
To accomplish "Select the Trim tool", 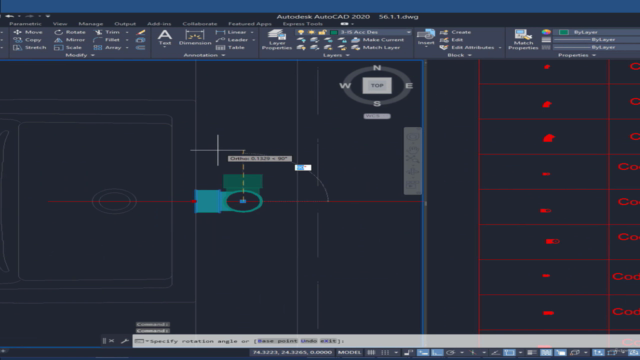I will click(107, 32).
